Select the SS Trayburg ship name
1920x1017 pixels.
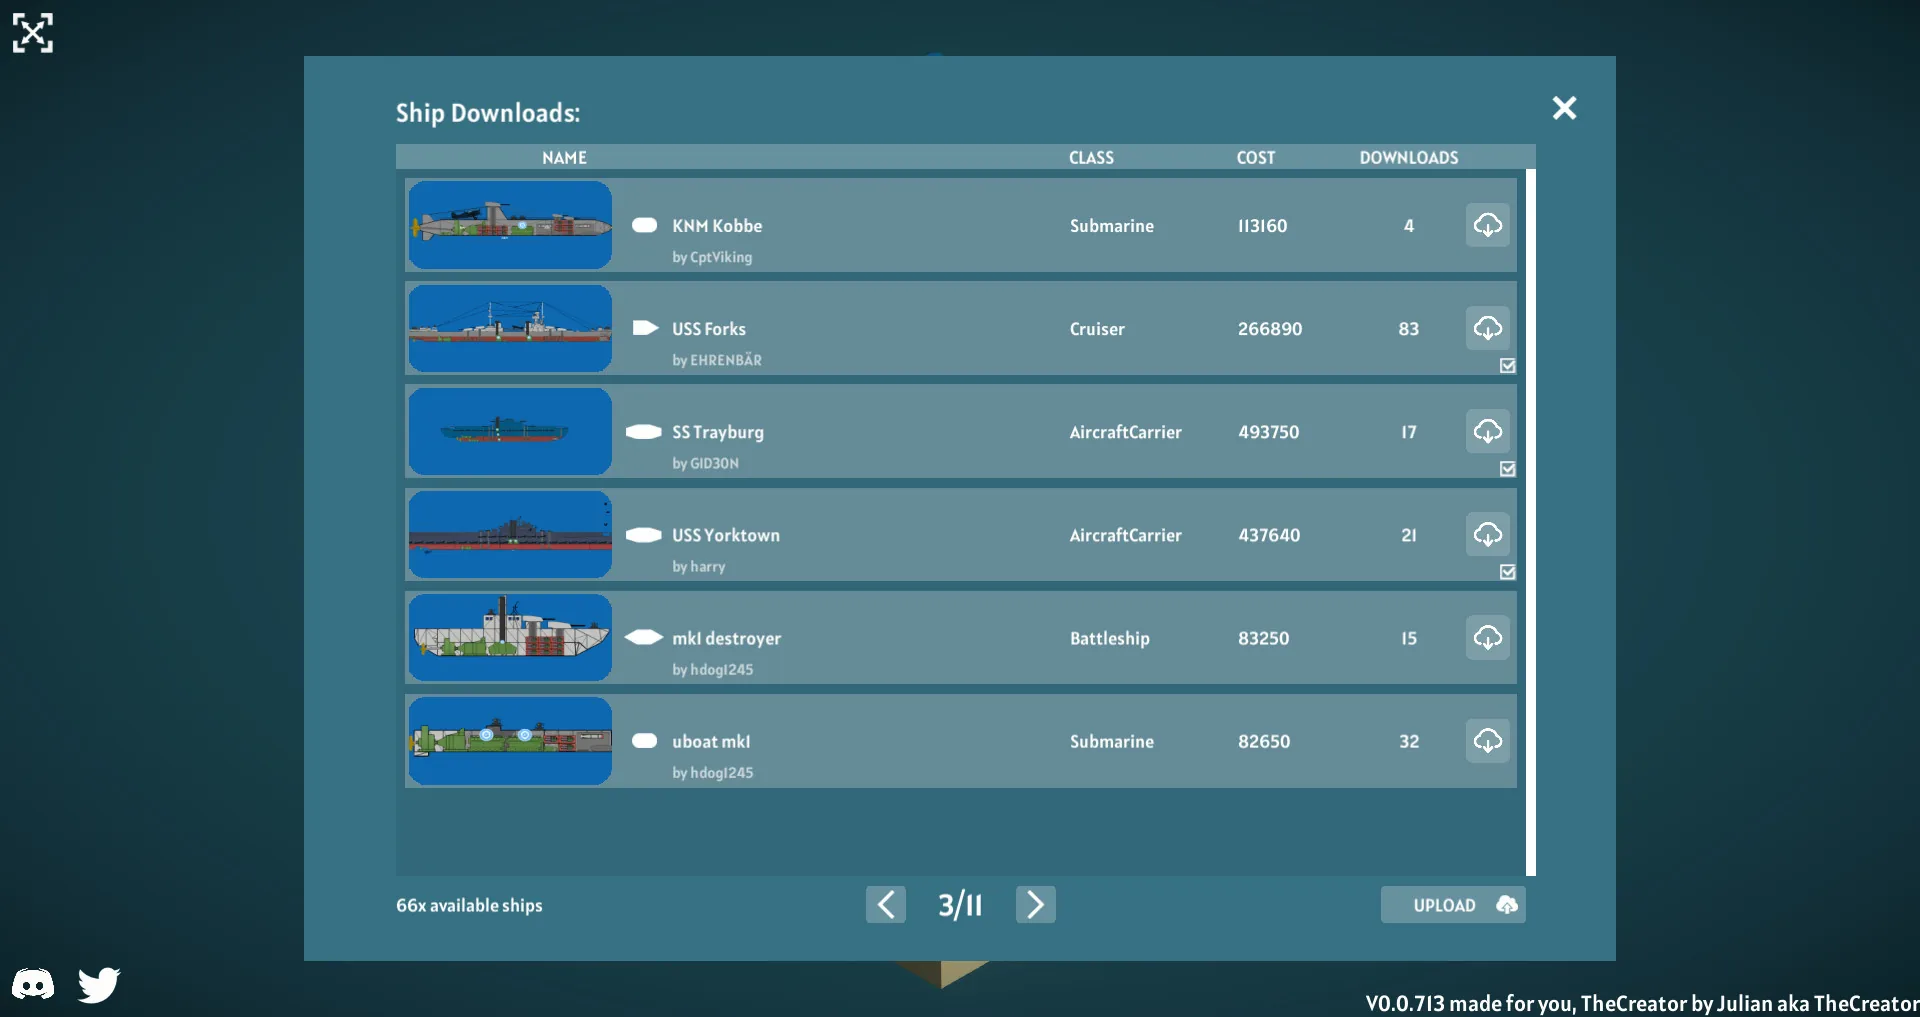tap(718, 432)
